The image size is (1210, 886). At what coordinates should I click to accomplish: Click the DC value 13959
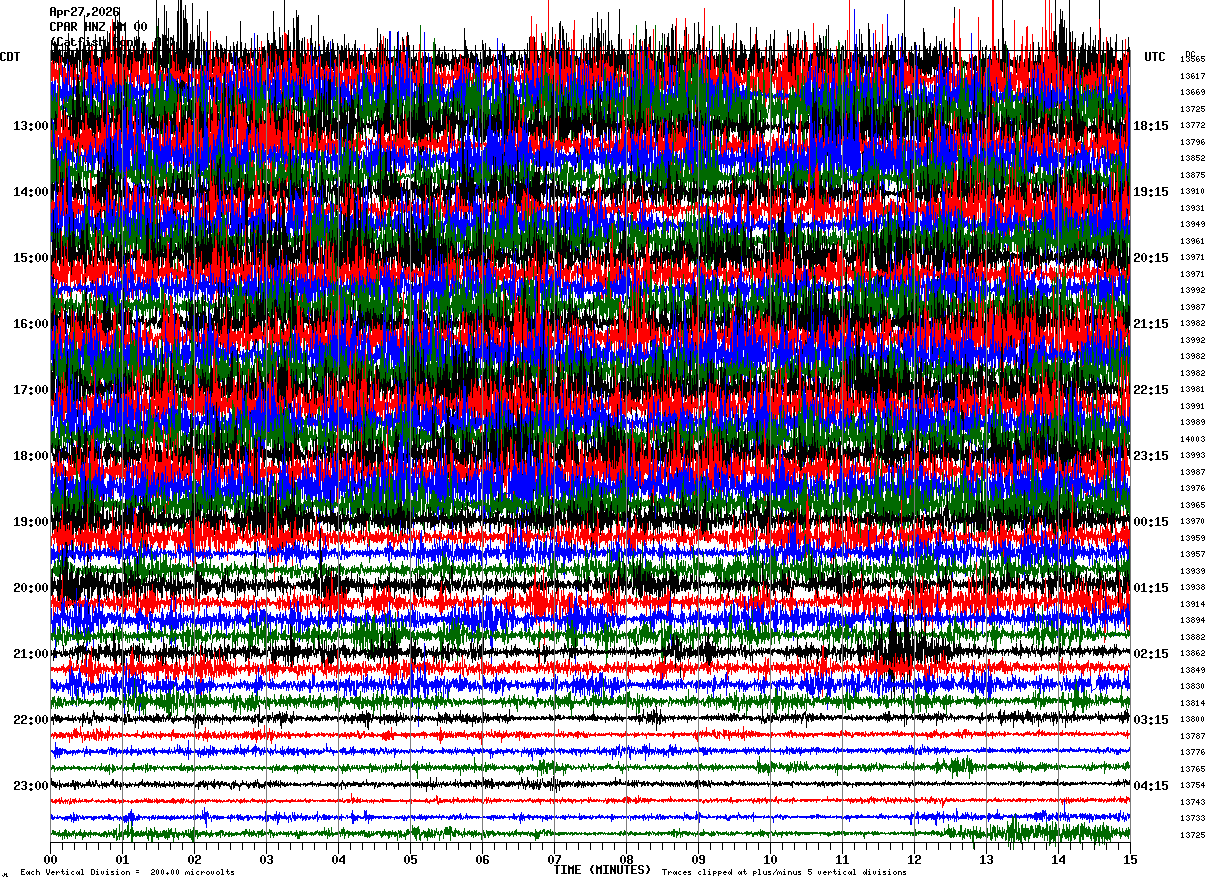(x=1192, y=538)
